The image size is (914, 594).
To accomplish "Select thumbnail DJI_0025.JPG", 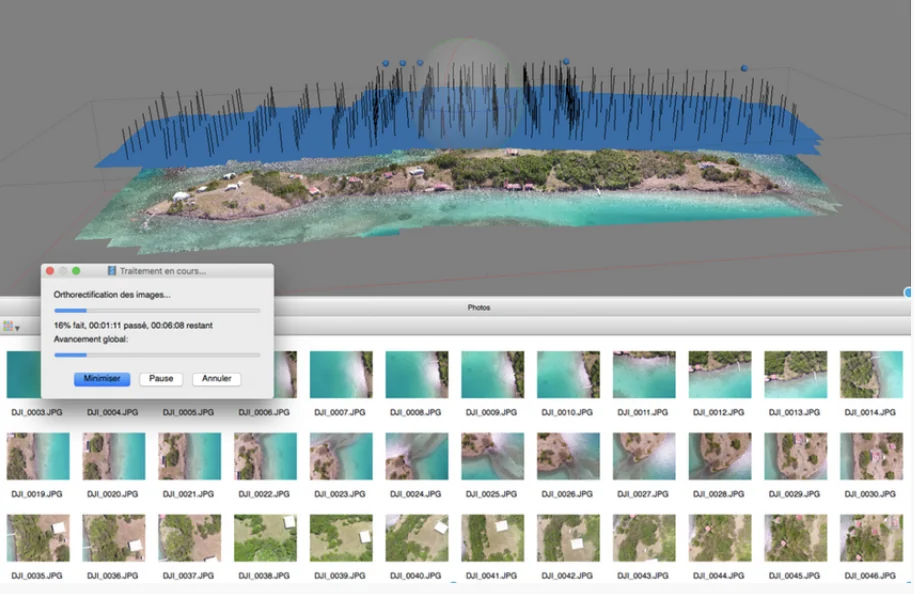I will 493,456.
